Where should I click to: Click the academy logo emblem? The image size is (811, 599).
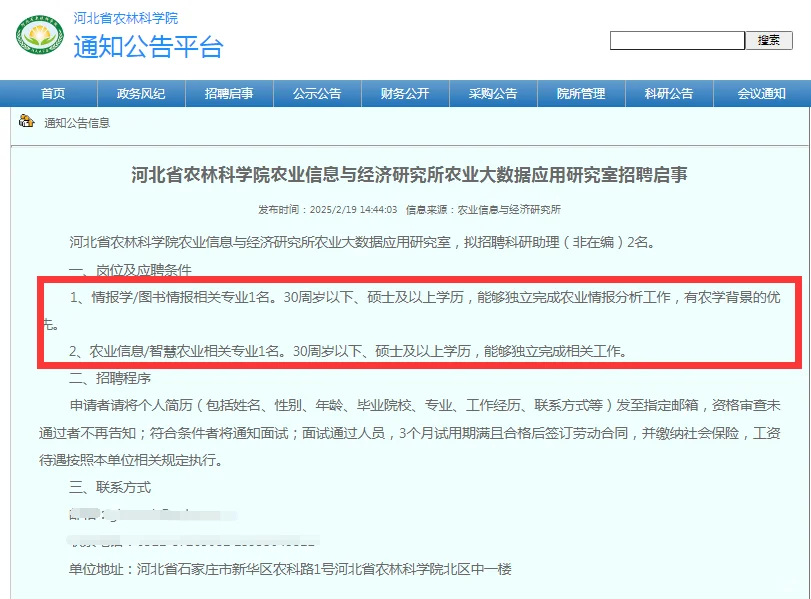[40, 35]
